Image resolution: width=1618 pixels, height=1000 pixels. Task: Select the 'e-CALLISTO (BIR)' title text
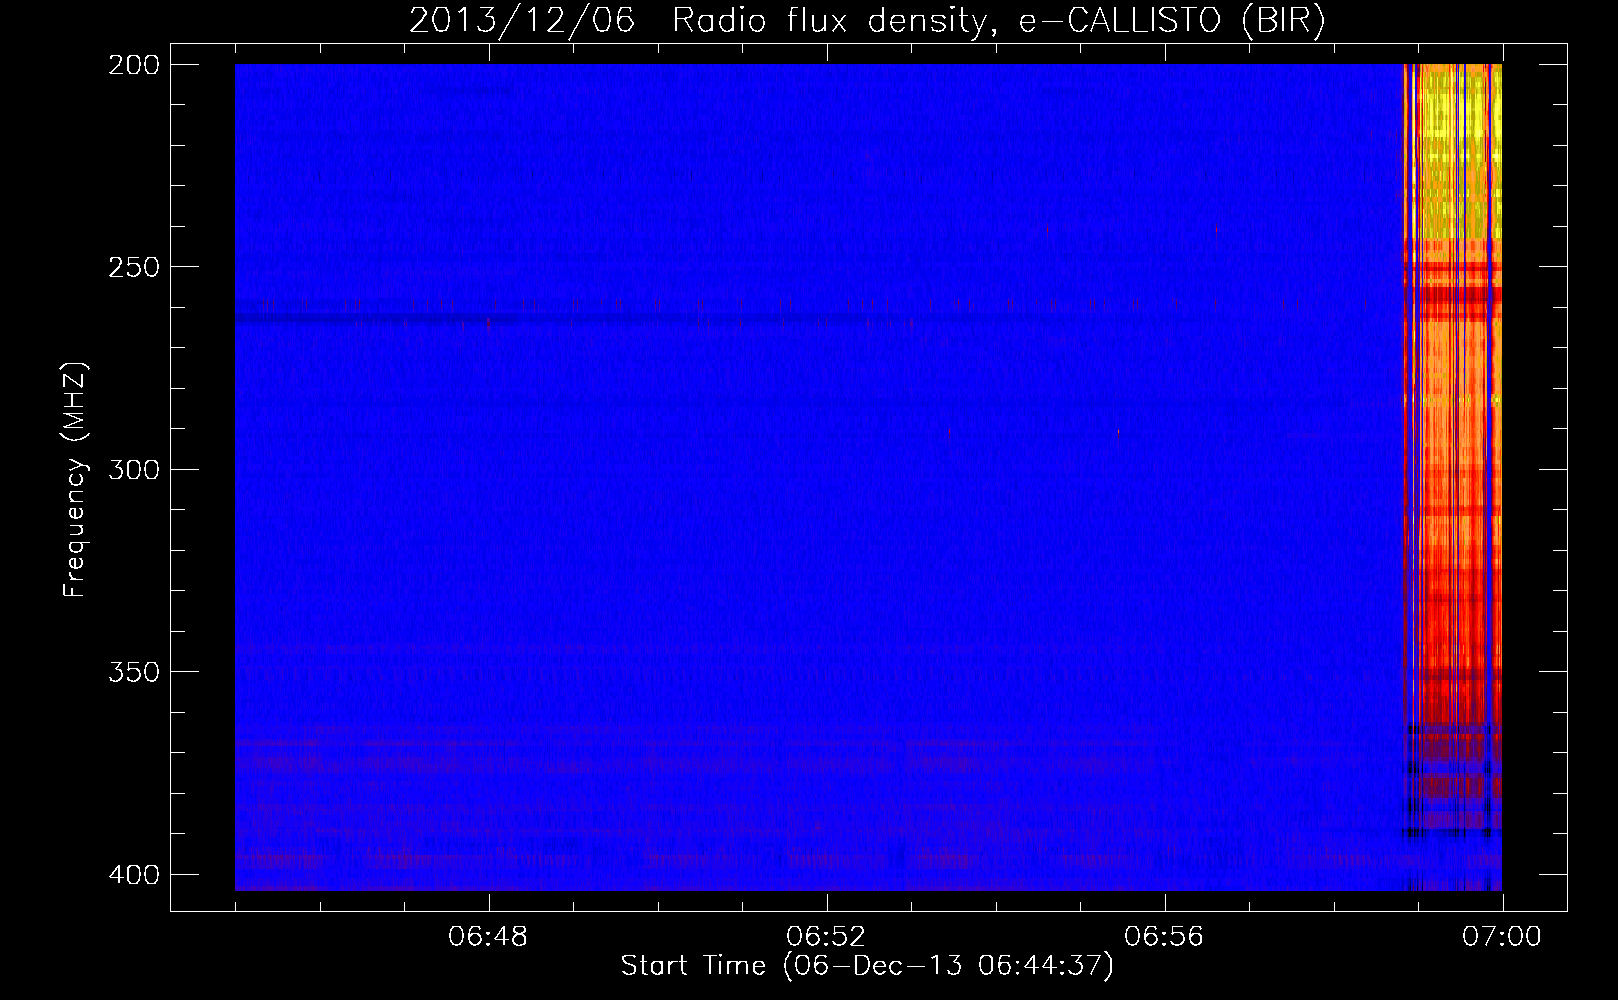tap(1171, 21)
